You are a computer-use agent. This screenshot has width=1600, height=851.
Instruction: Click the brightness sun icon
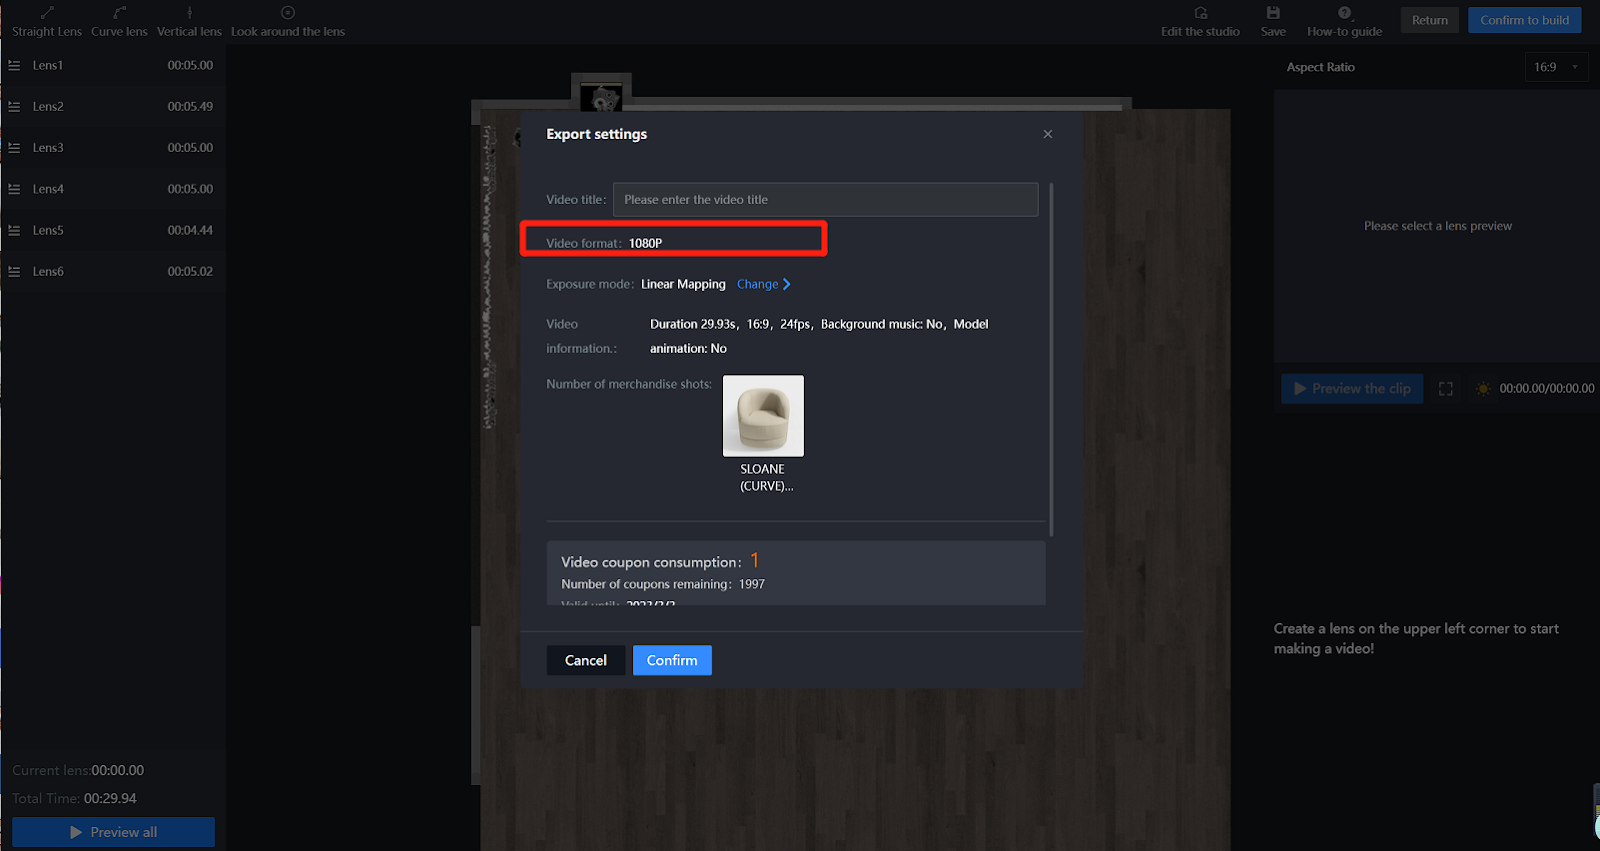pyautogui.click(x=1483, y=389)
